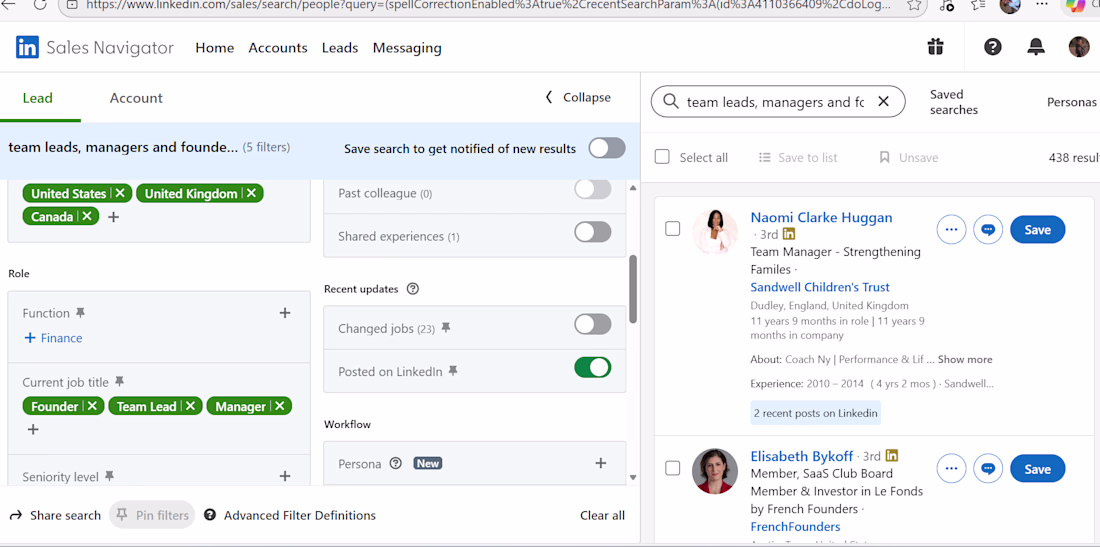Click Share search

[55, 515]
